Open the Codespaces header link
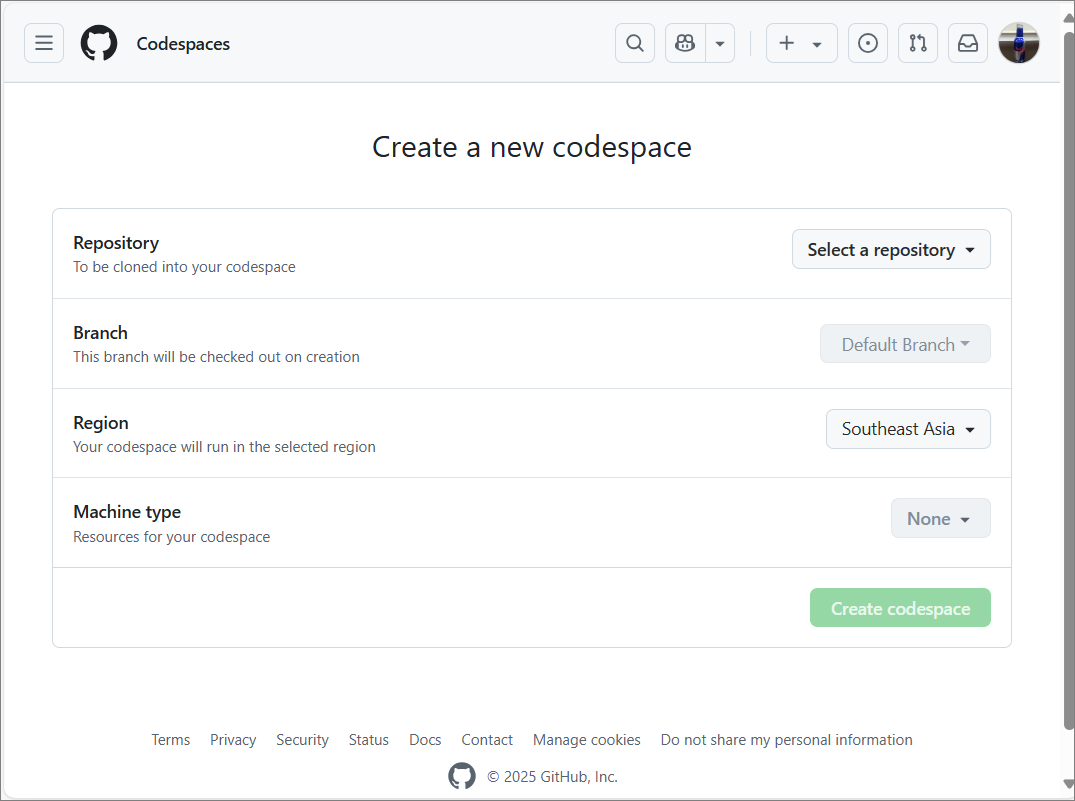The image size is (1075, 801). point(183,43)
